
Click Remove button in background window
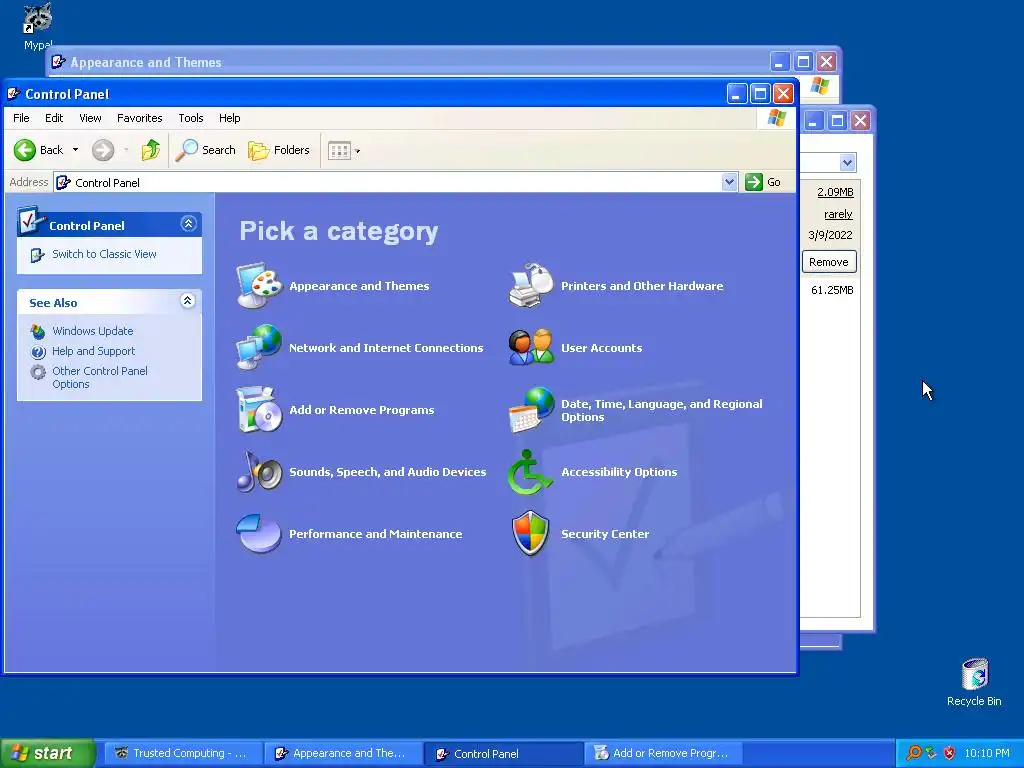[x=829, y=262]
